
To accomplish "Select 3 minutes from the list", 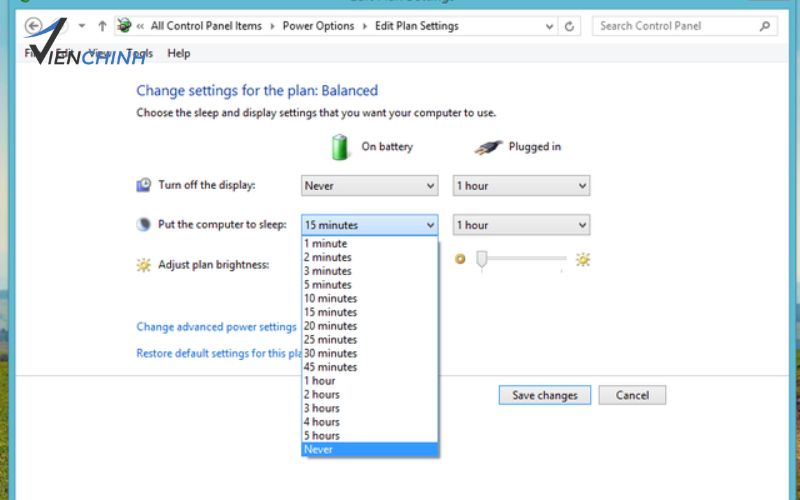I will tap(369, 271).
